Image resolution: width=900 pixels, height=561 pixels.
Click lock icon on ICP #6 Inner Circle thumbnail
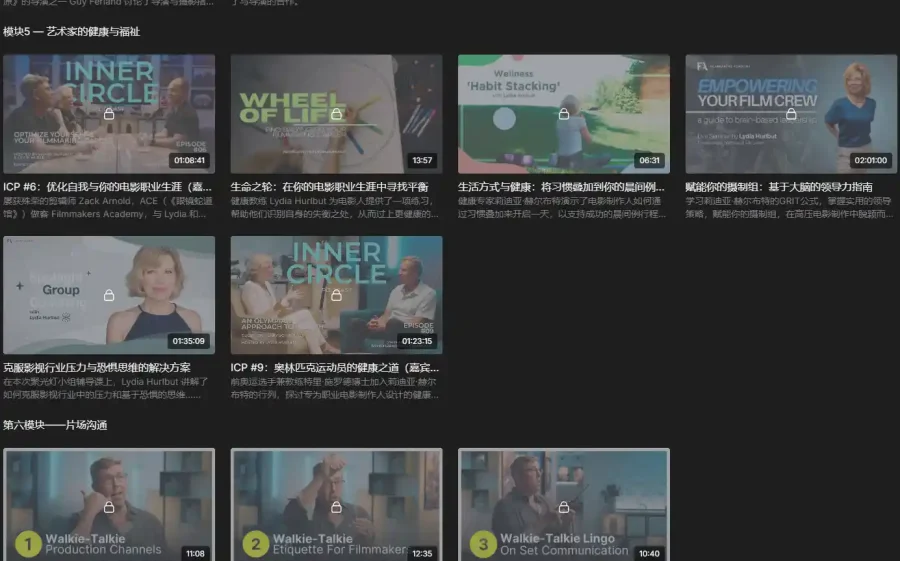(109, 114)
